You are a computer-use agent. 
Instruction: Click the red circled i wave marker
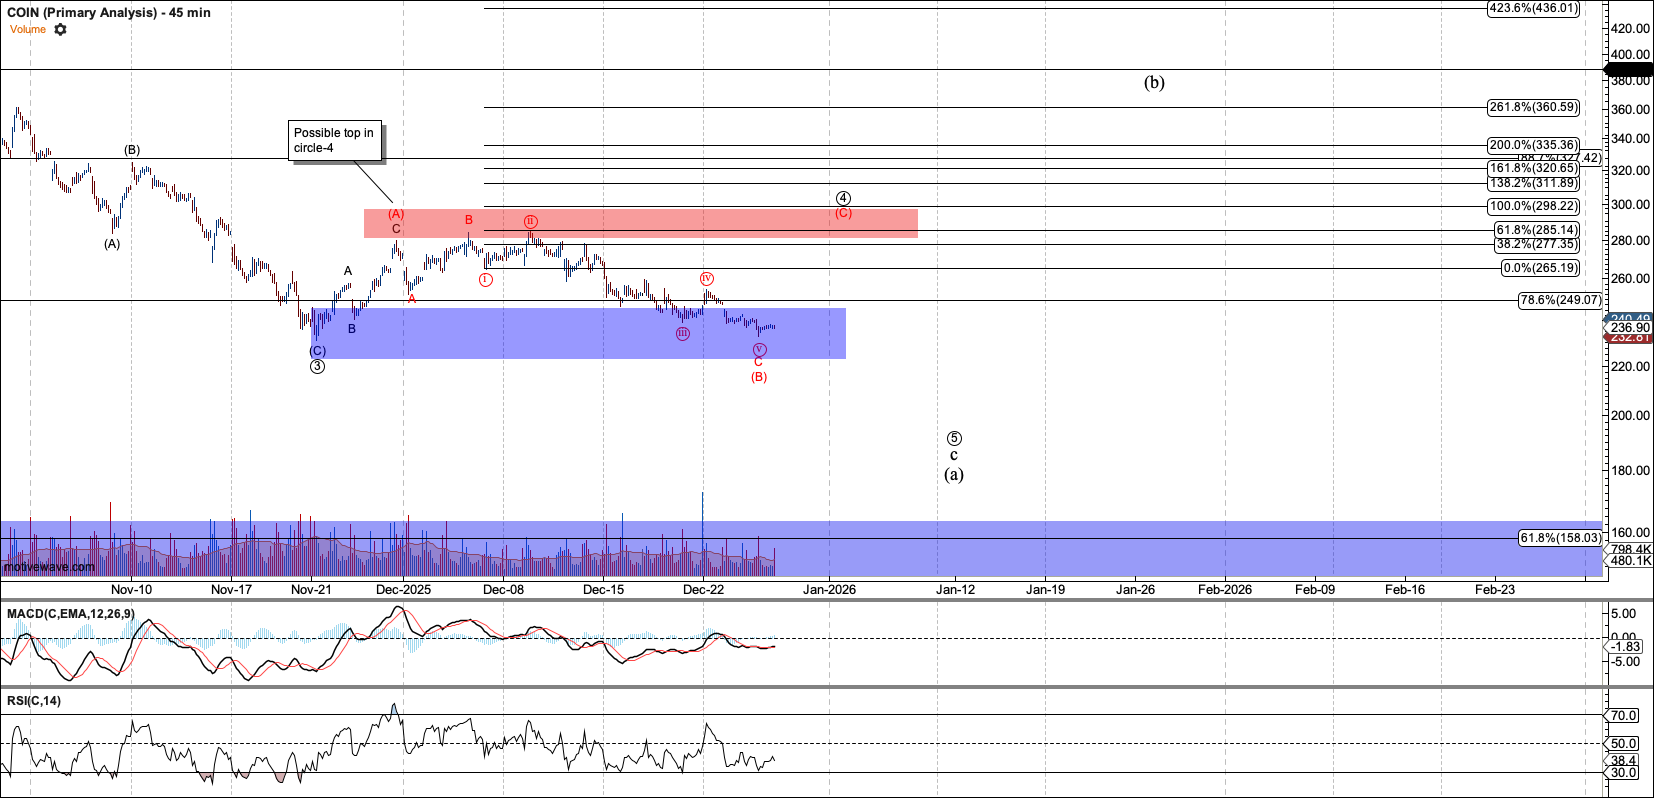485,280
